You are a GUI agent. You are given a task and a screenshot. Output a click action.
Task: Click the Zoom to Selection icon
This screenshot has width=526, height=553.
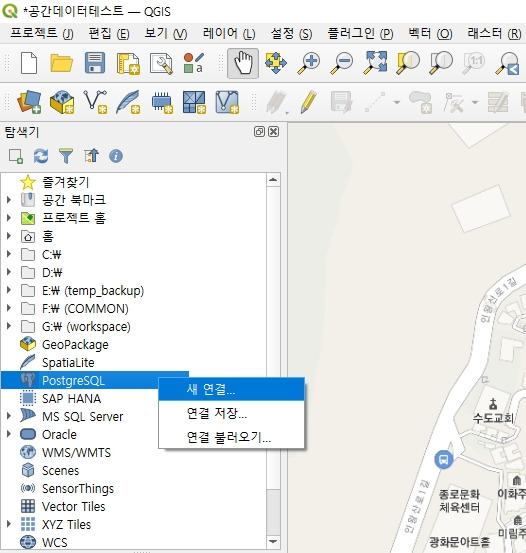point(408,63)
